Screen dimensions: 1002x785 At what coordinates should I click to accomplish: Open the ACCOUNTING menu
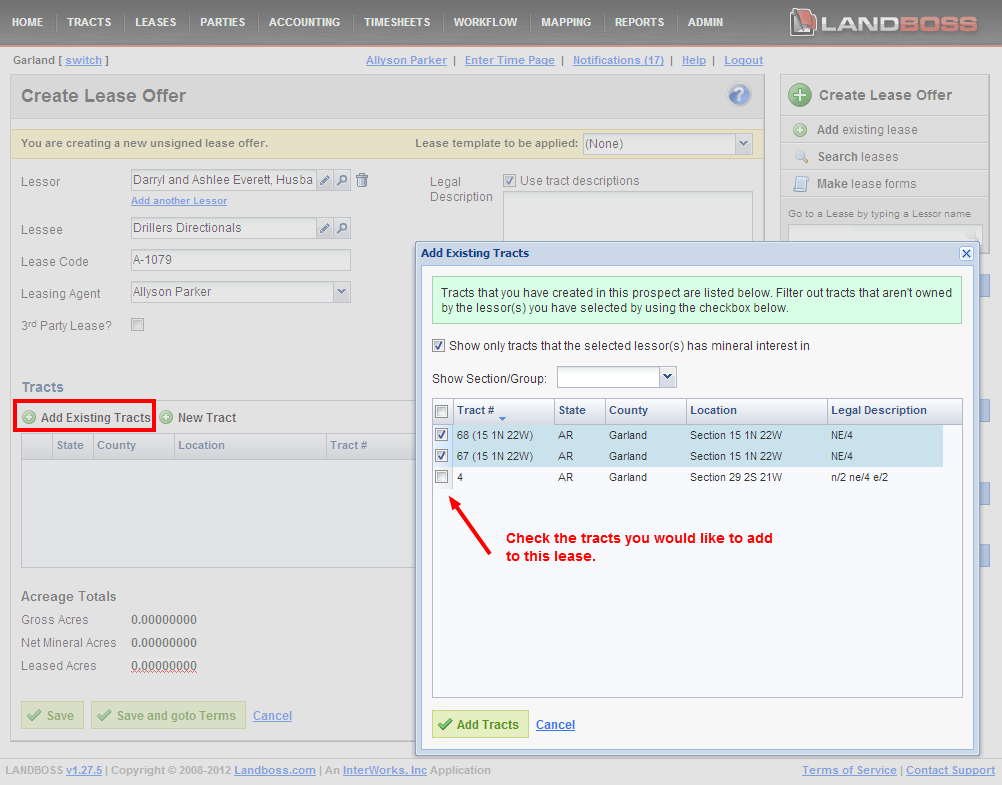(304, 22)
